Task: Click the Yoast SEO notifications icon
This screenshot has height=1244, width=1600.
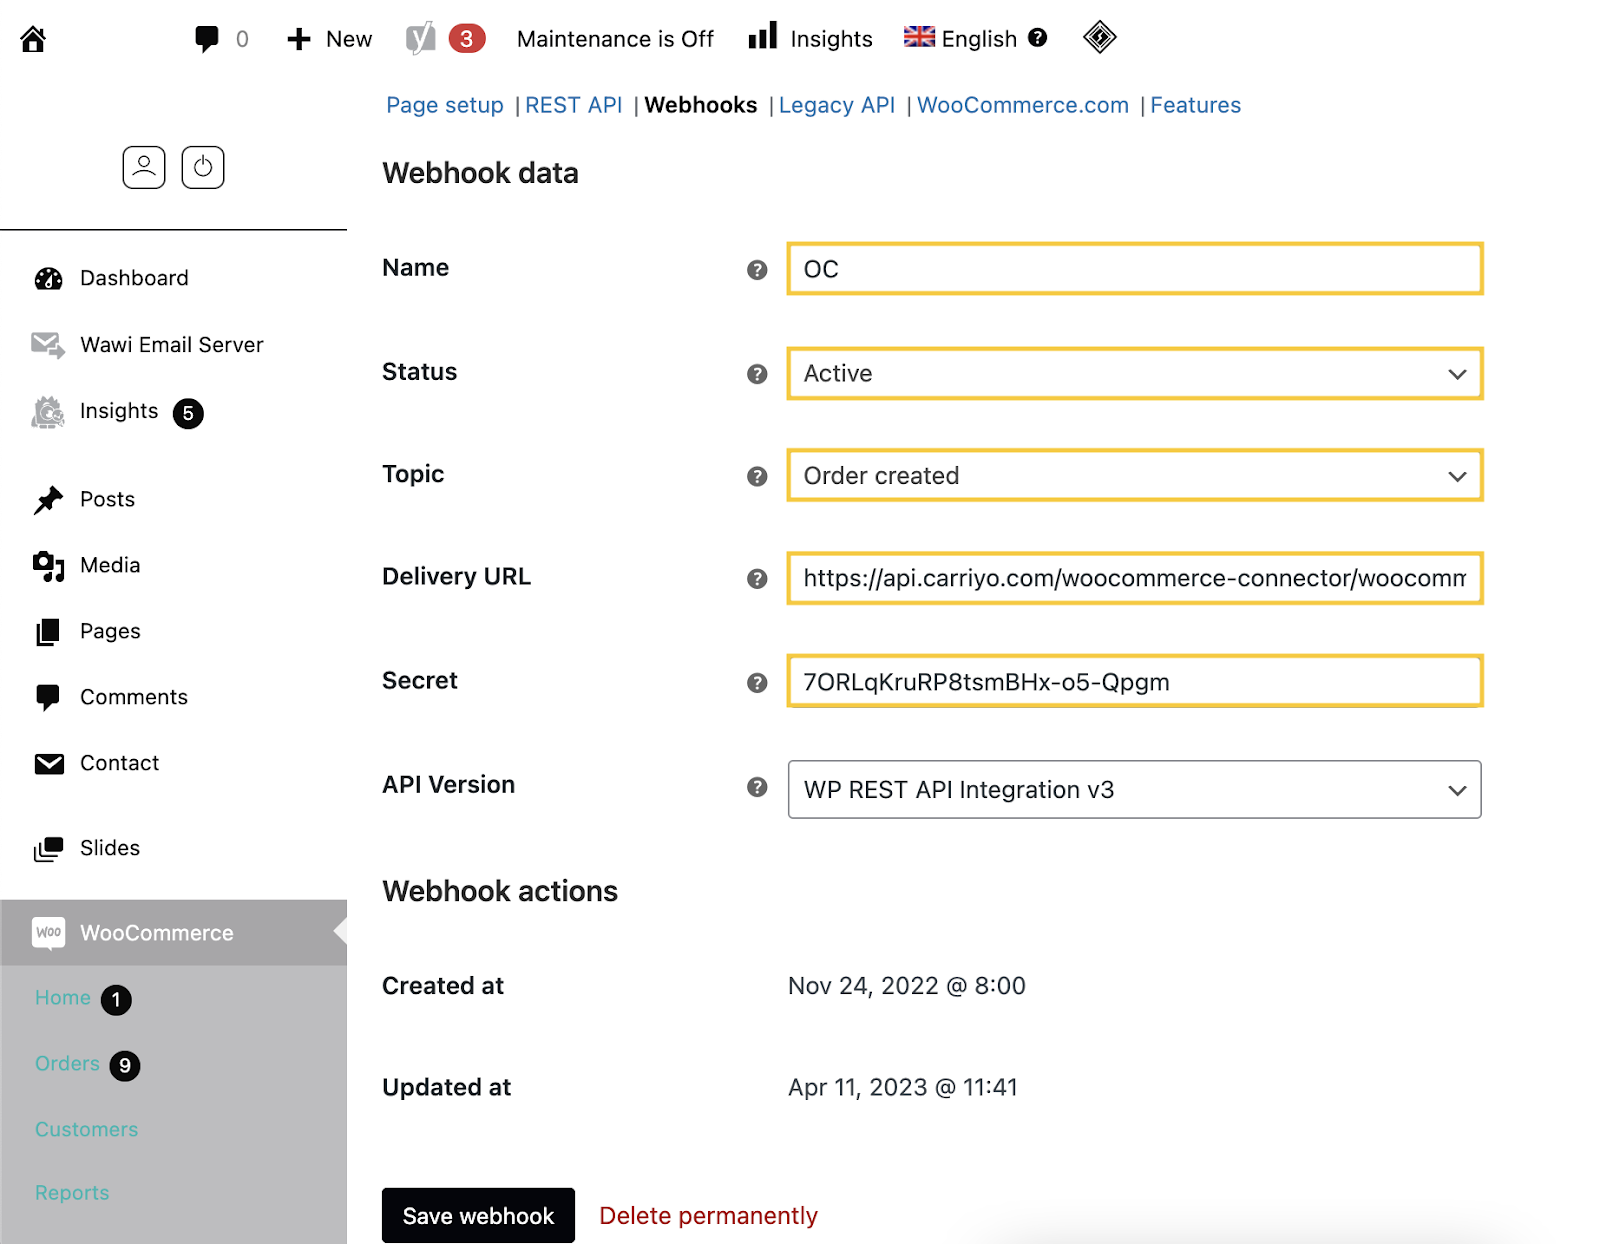Action: pyautogui.click(x=421, y=39)
